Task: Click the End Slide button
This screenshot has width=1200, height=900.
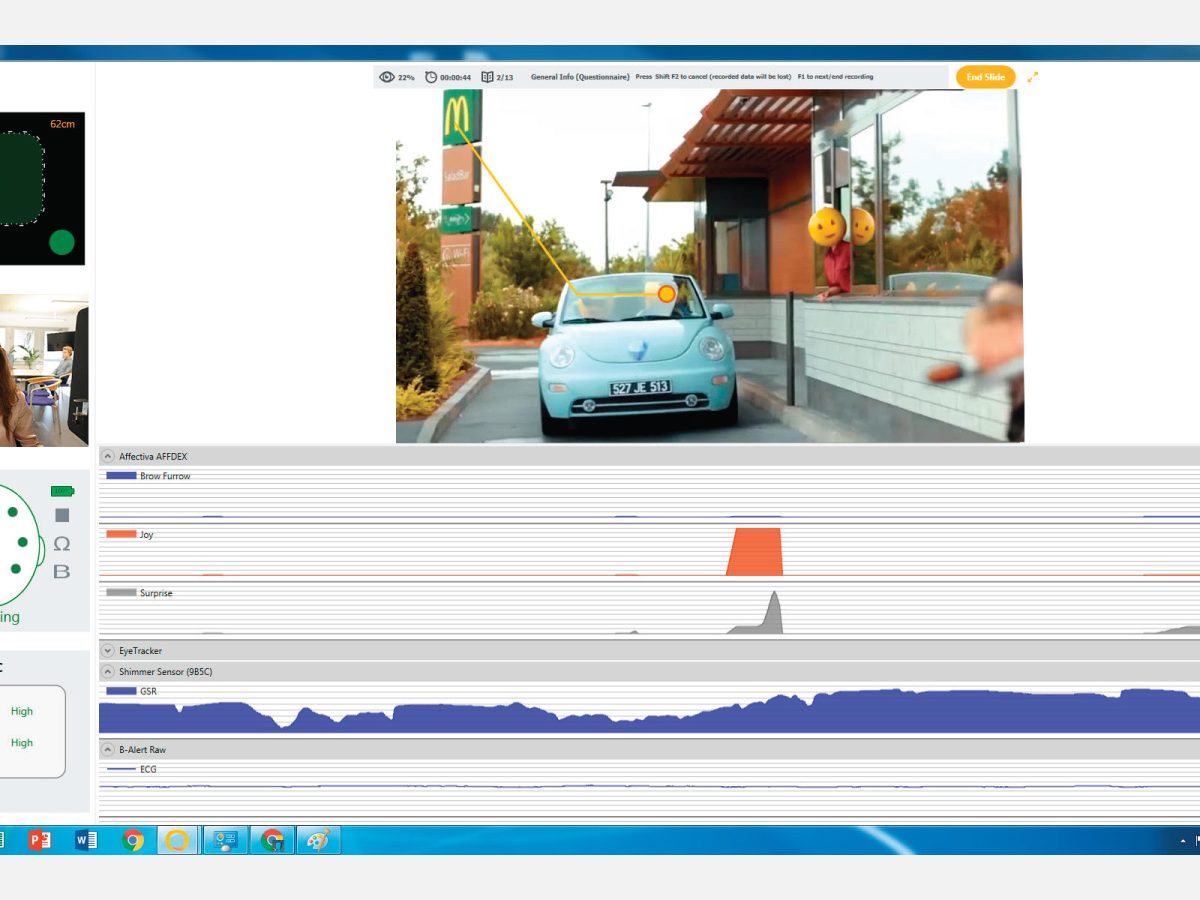Action: 986,77
